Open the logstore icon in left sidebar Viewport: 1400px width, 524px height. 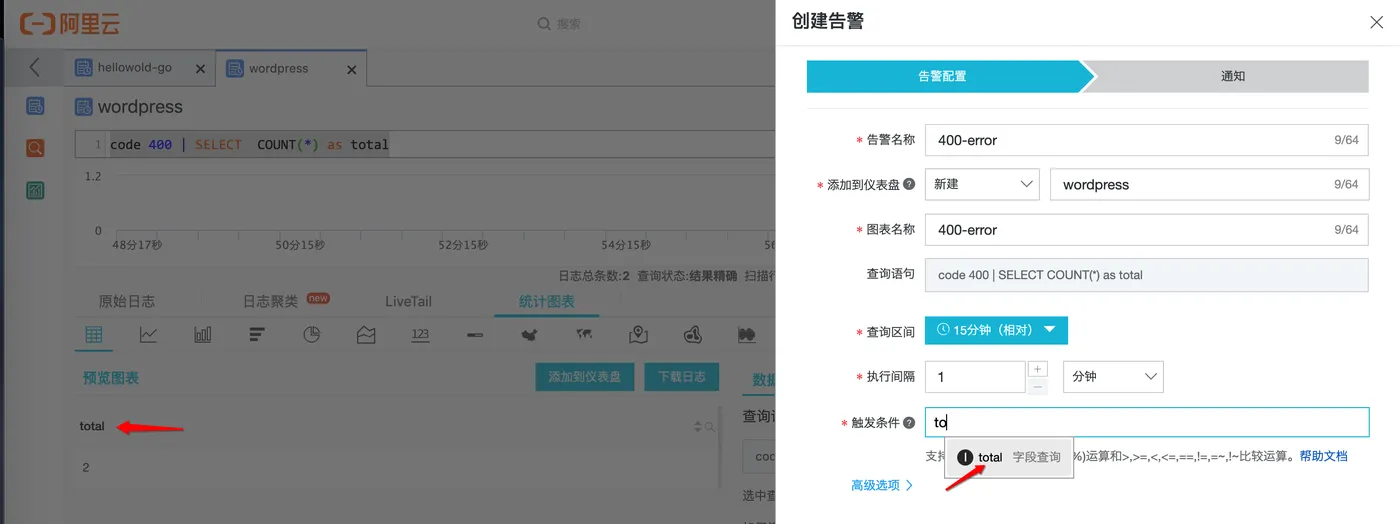click(x=35, y=106)
